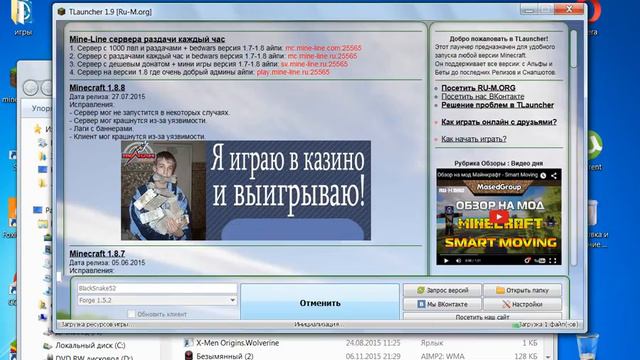Click the Mine-Line сервера heading
This screenshot has height=360, width=640.
[x=147, y=39]
